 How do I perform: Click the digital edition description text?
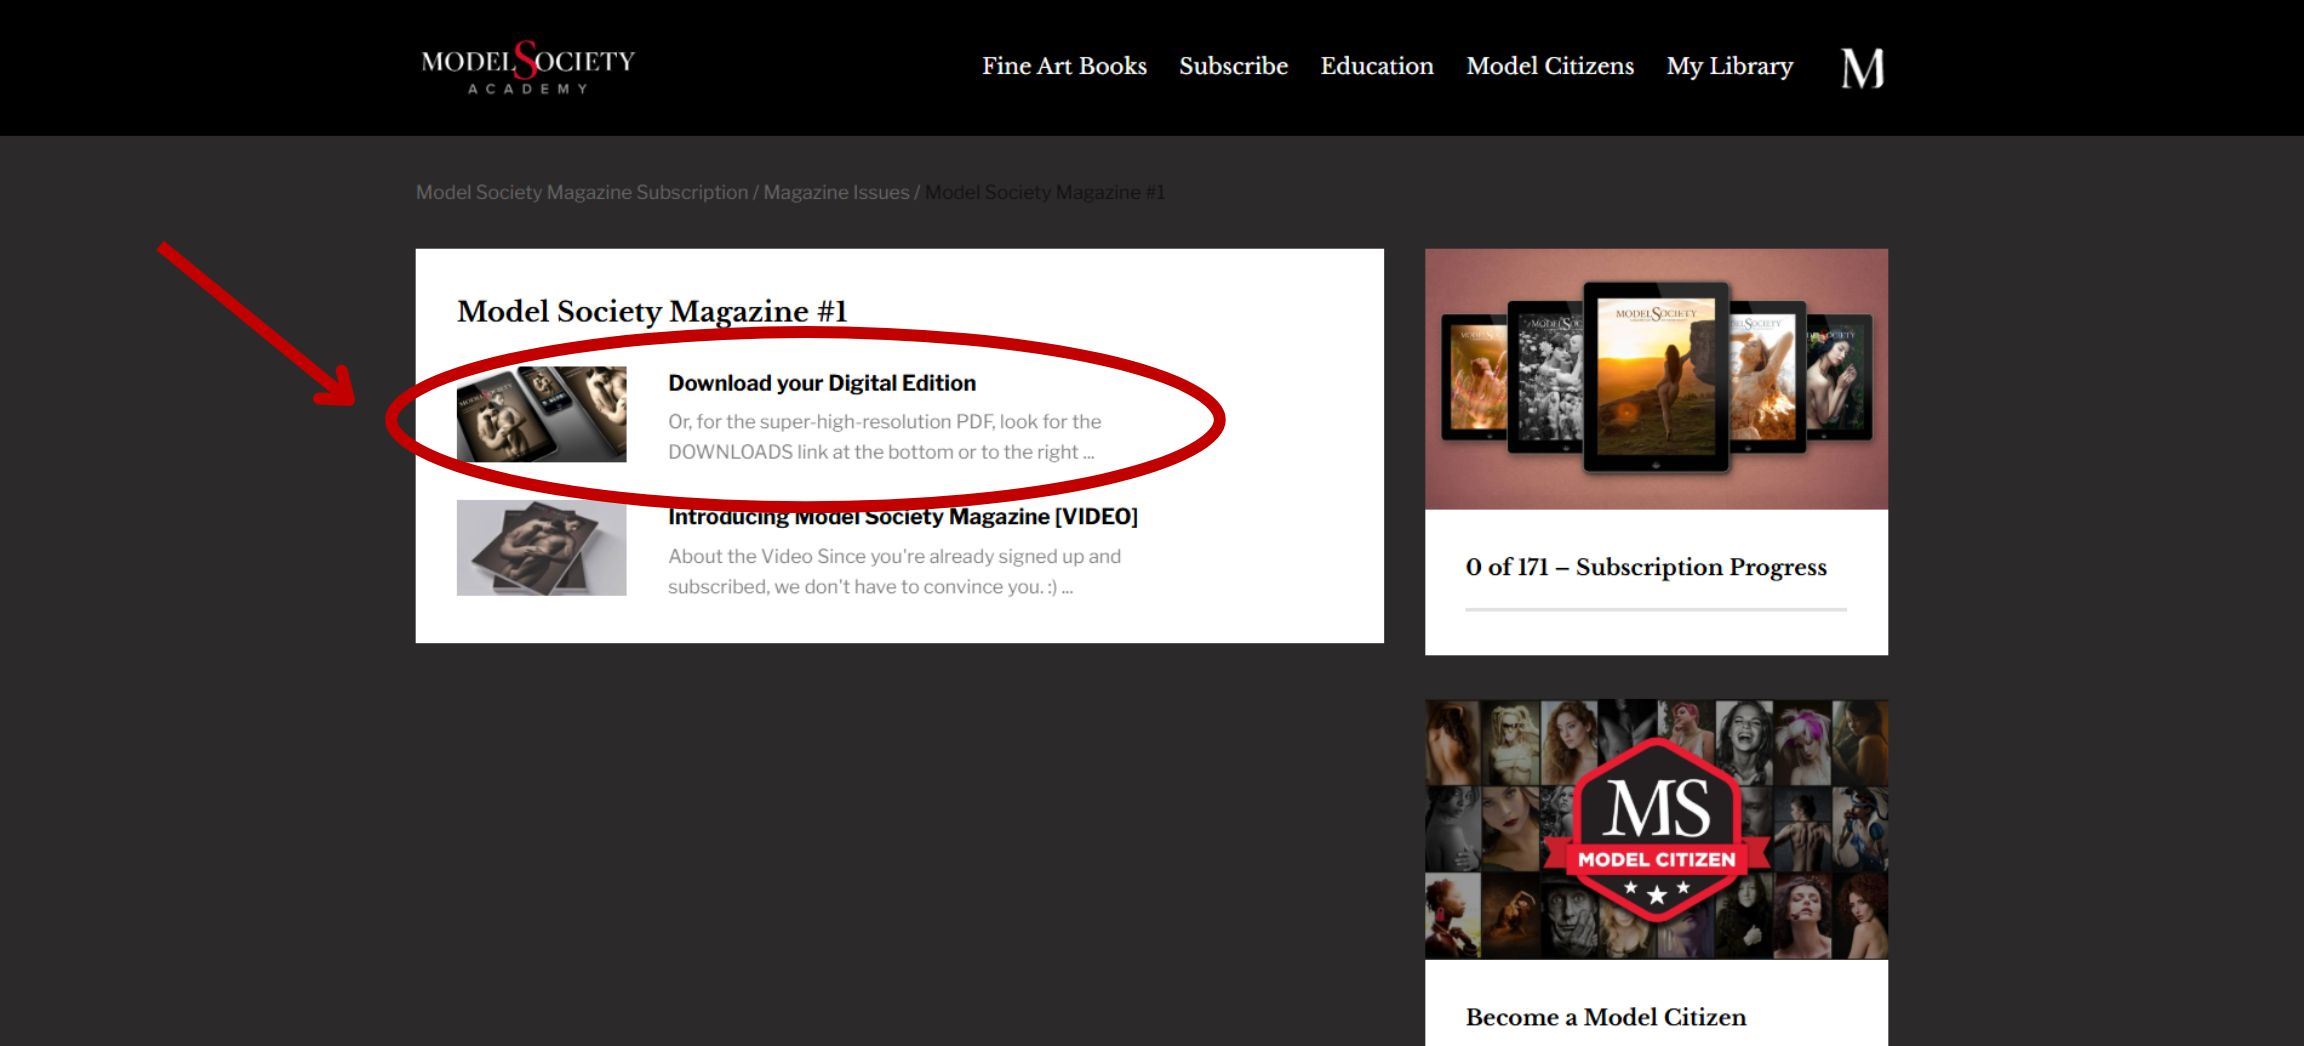click(885, 437)
